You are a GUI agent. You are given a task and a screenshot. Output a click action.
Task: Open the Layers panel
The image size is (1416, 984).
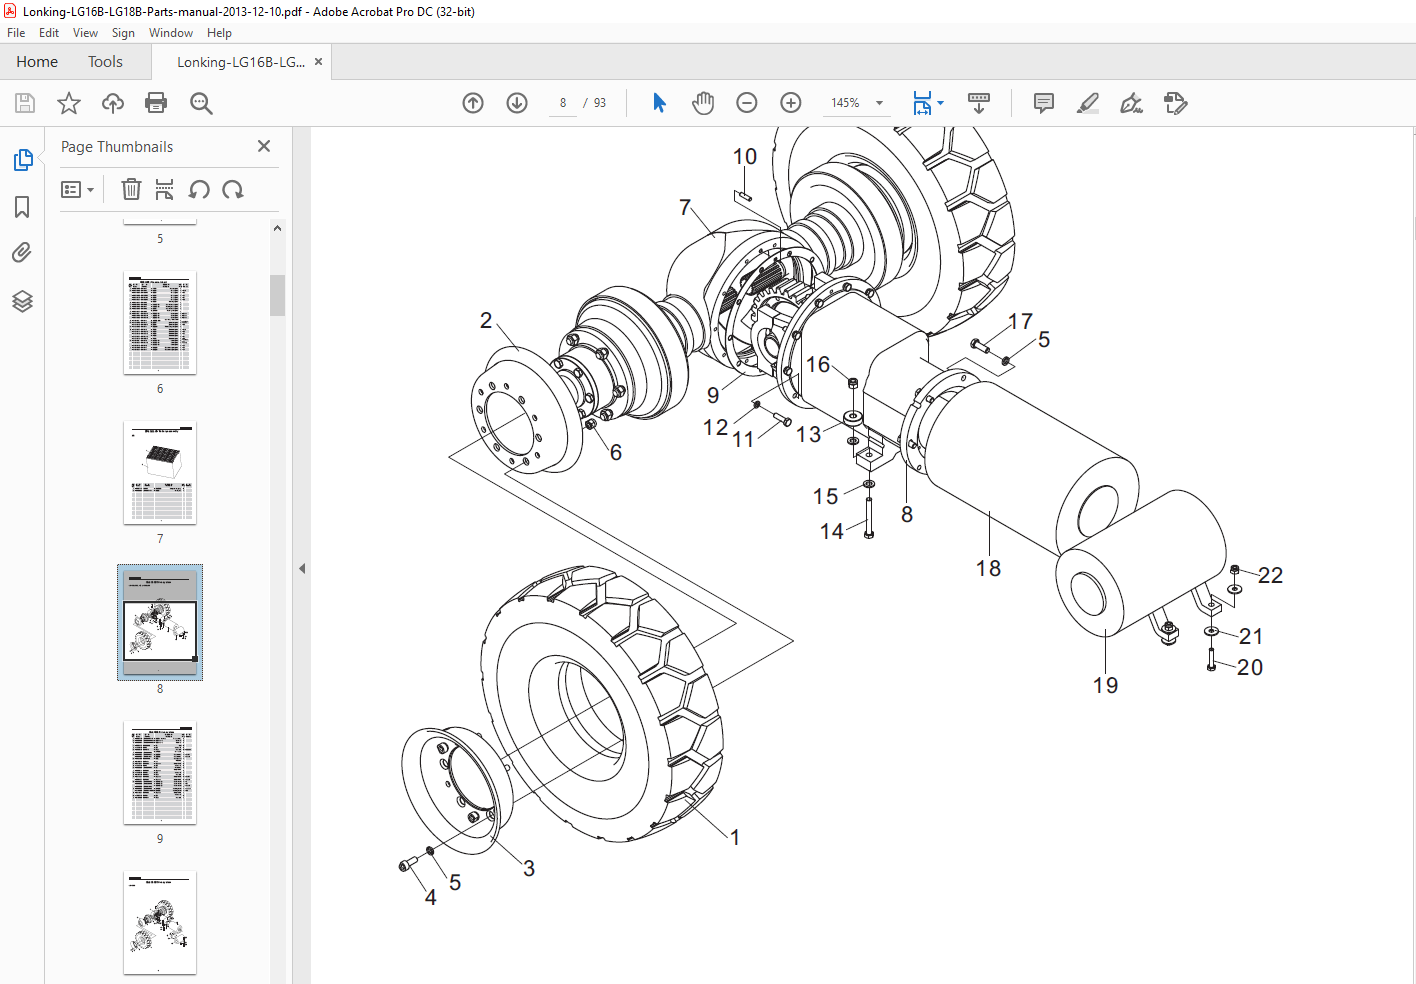point(22,301)
